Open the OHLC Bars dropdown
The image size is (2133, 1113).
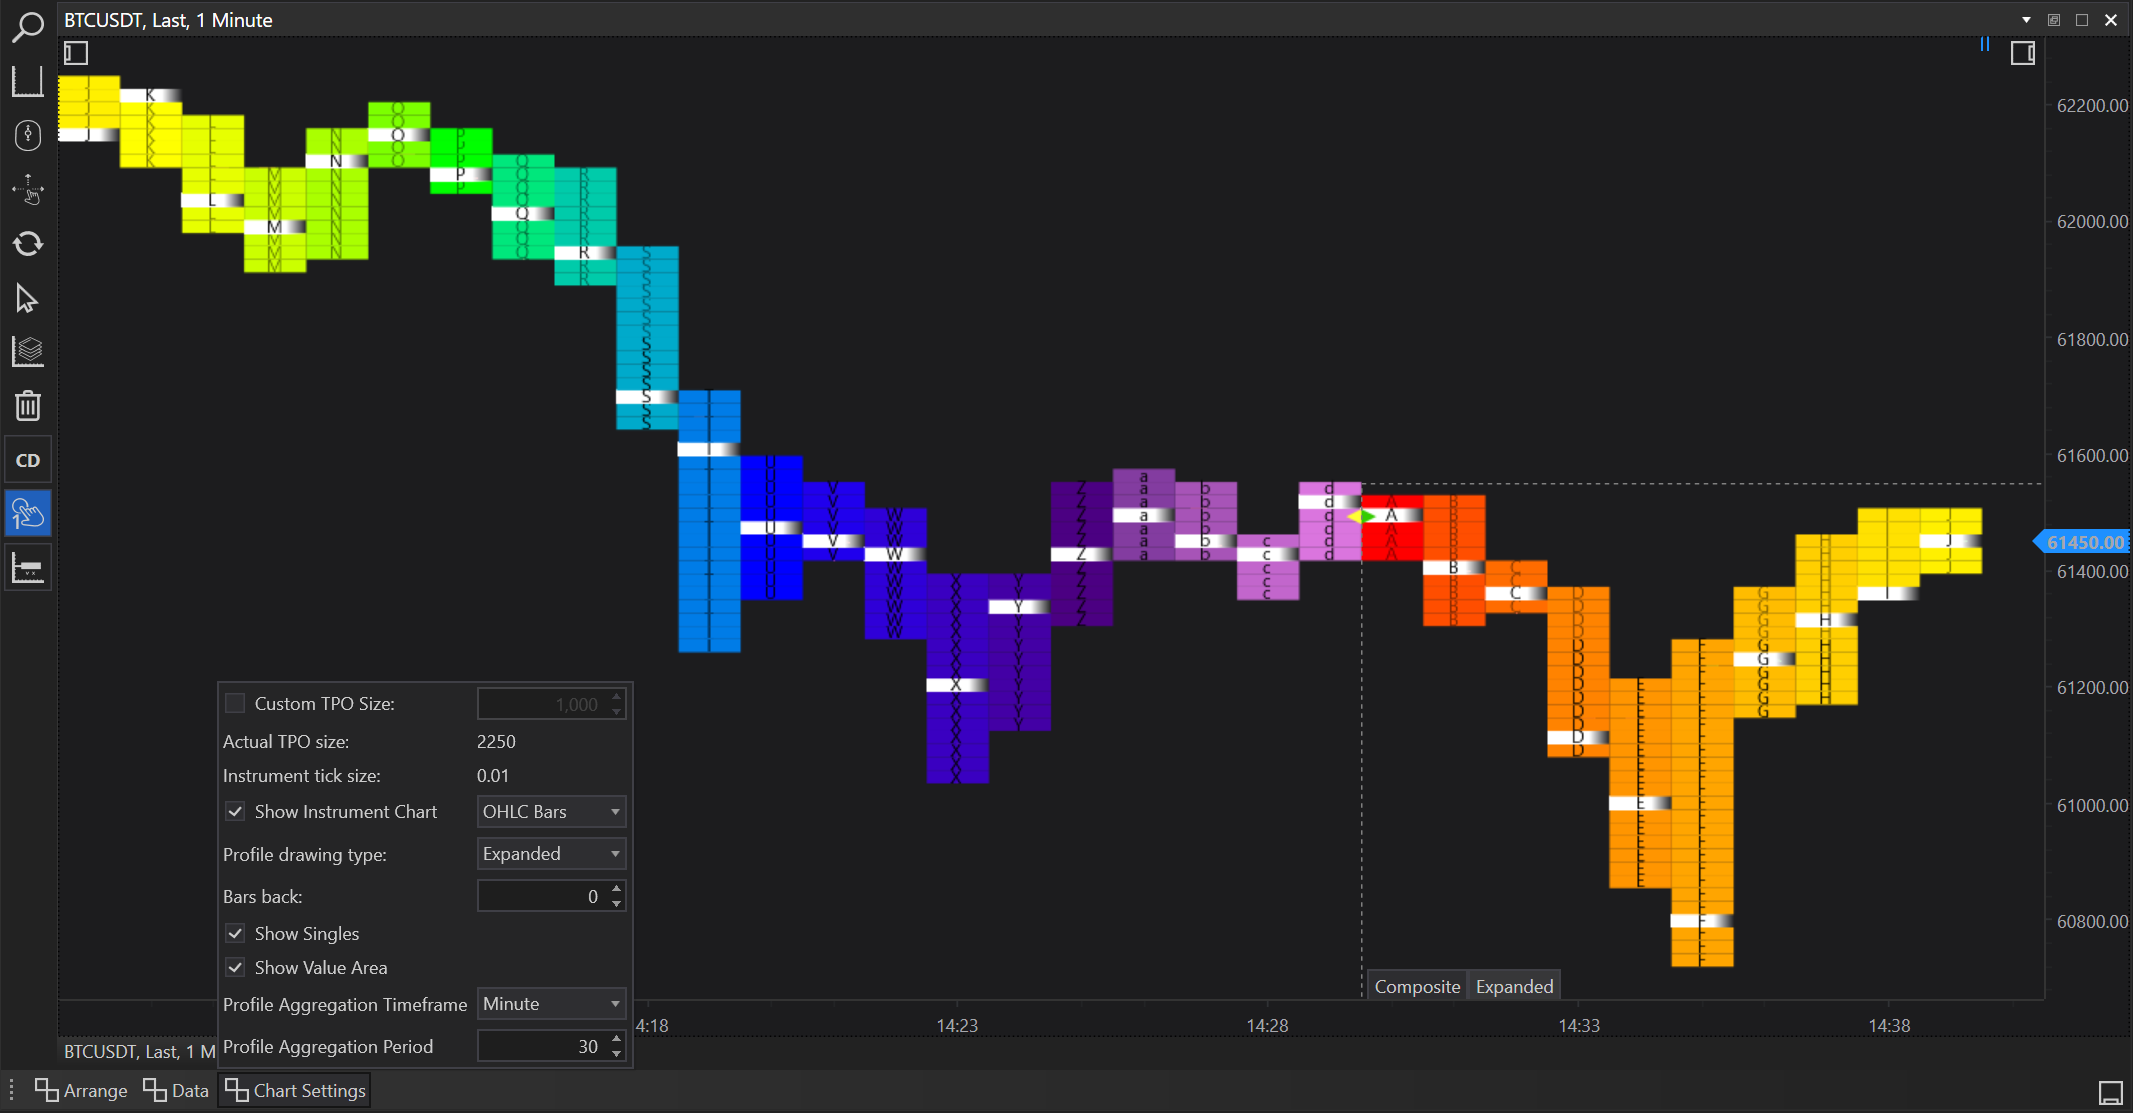551,811
